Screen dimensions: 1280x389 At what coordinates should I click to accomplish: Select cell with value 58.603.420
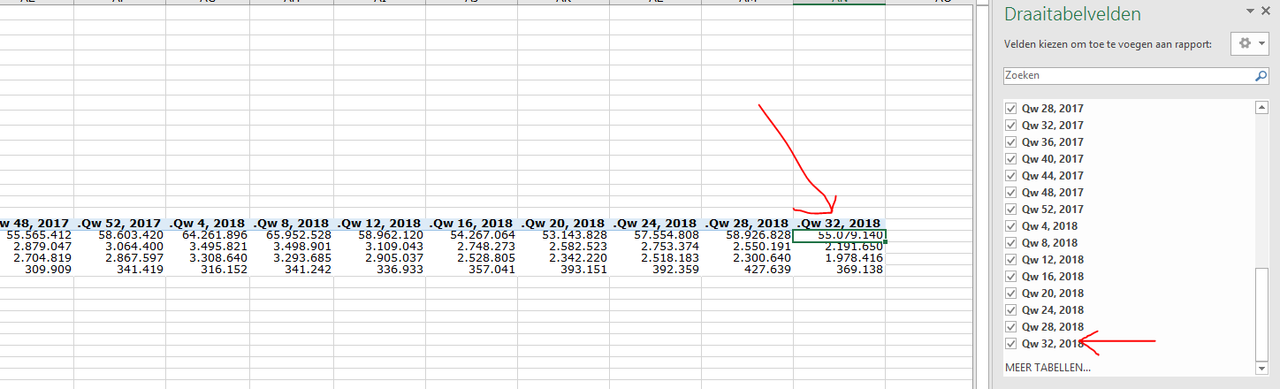[x=120, y=236]
